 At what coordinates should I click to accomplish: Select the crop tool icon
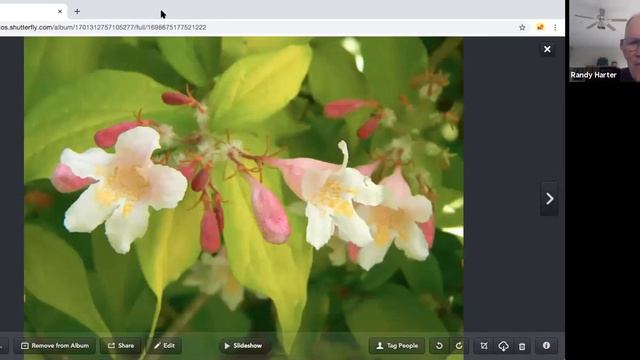coord(484,346)
